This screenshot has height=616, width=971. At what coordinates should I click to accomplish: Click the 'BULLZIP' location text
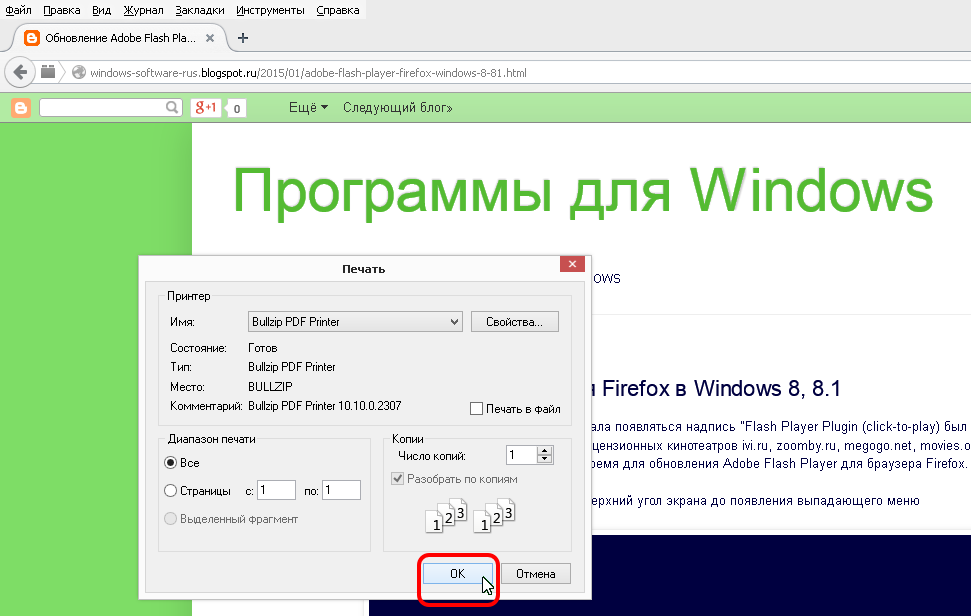click(270, 386)
